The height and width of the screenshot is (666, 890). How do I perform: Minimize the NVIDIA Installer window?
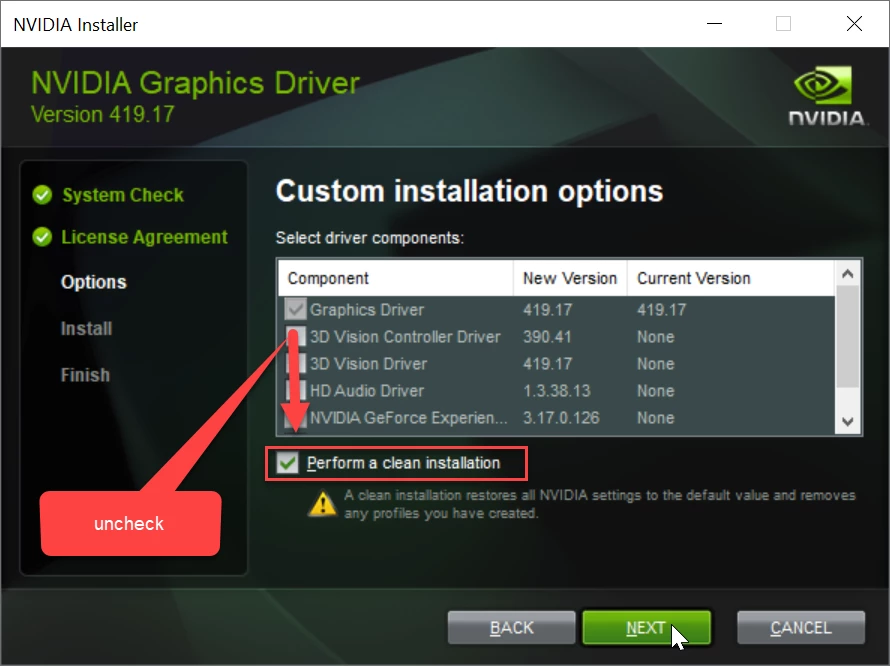(x=714, y=24)
